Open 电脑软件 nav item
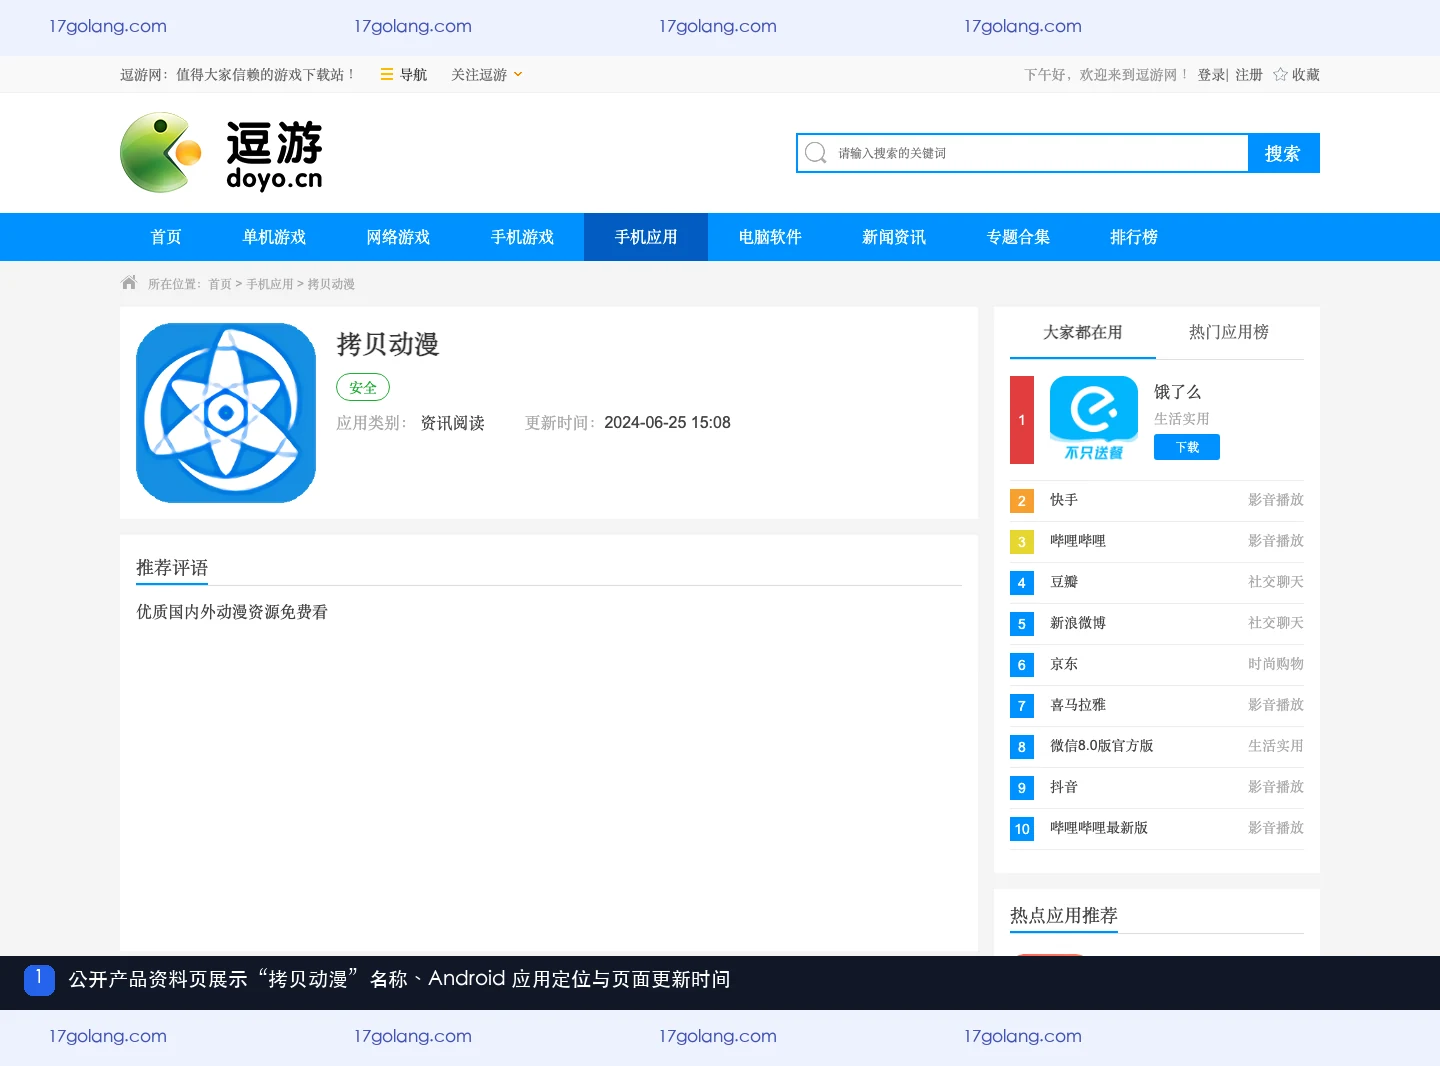Screen dimensions: 1440x1066 pos(770,237)
